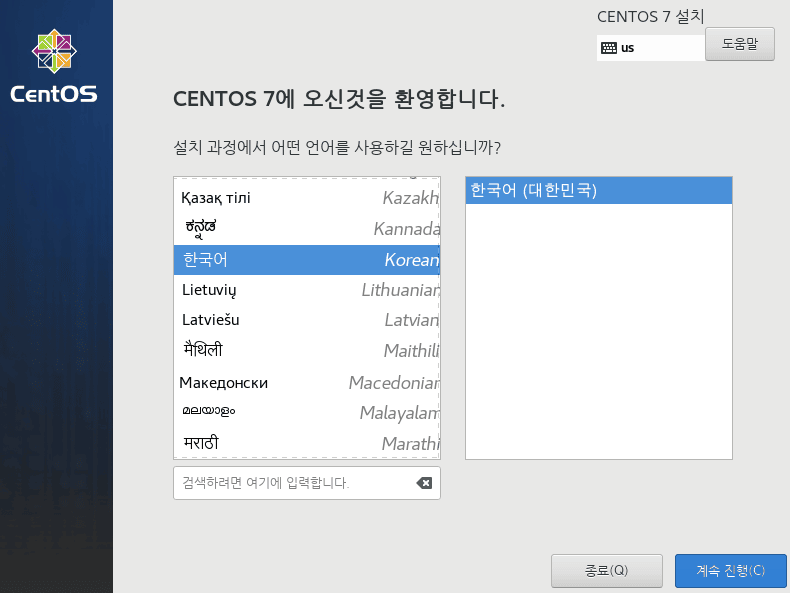Image resolution: width=790 pixels, height=593 pixels.
Task: Select Malayalam language row
Action: [307, 413]
